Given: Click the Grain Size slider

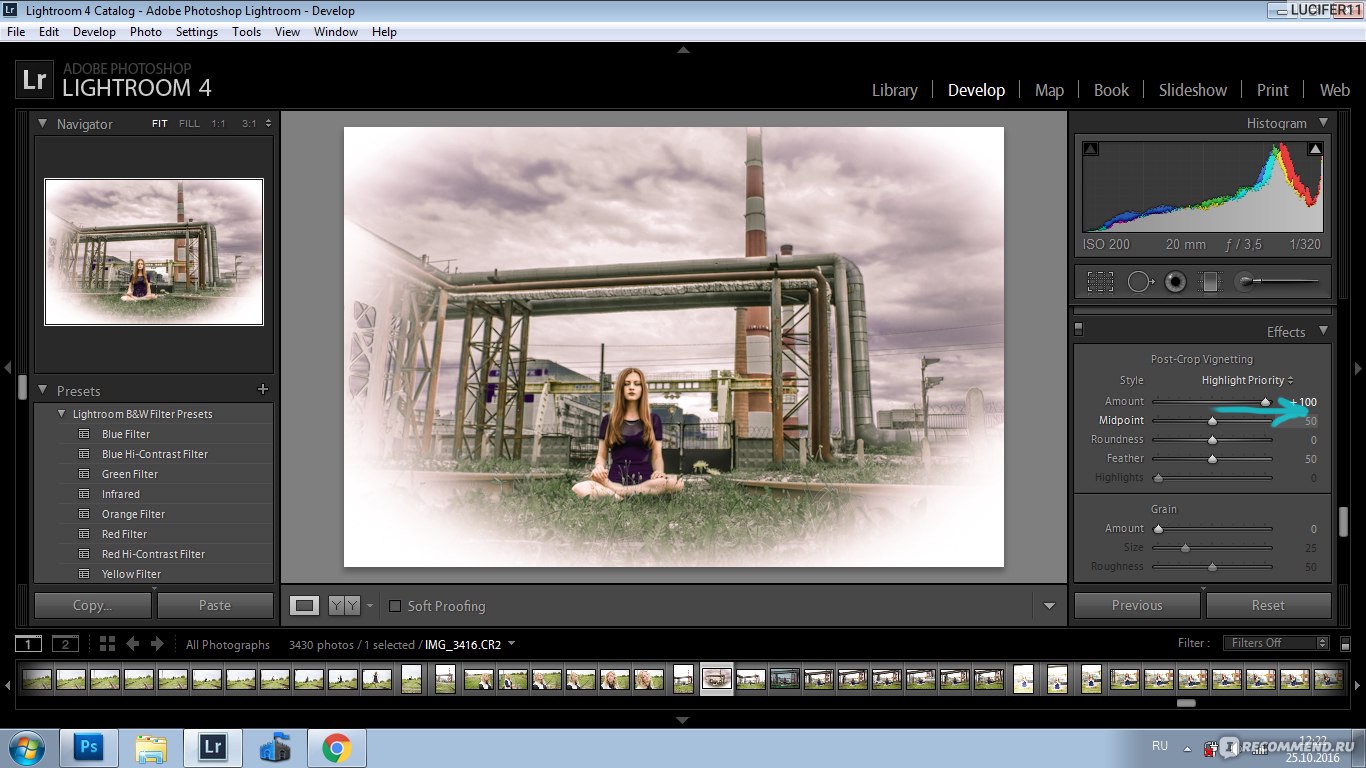Looking at the screenshot, I should [x=1212, y=548].
